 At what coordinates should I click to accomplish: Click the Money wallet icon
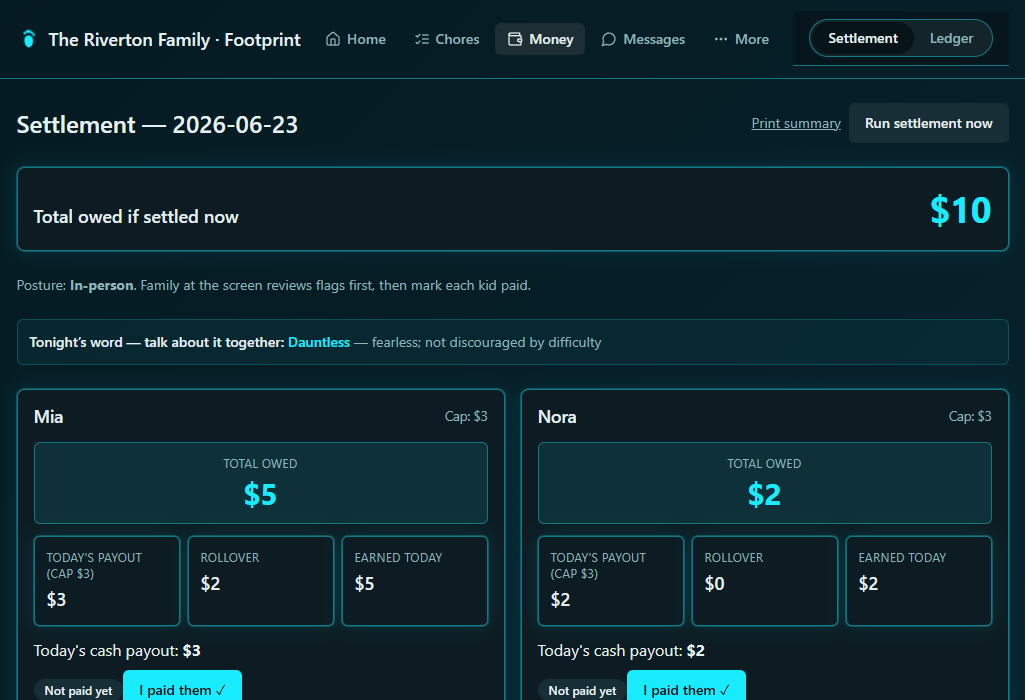[515, 39]
